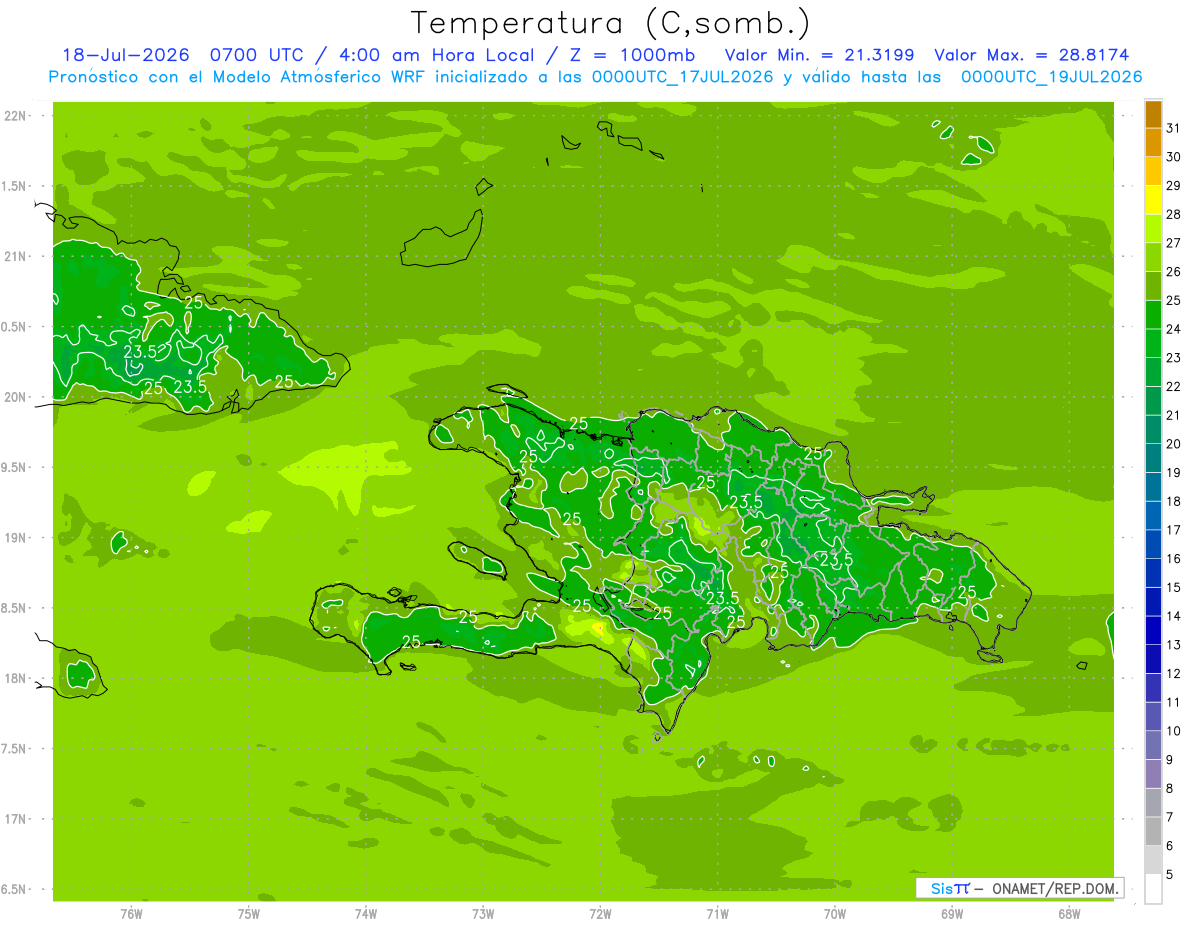Viewport: 1200px width, 927px height.
Task: Click the yellow swatch between 28 and 29
Action: (x=1153, y=201)
